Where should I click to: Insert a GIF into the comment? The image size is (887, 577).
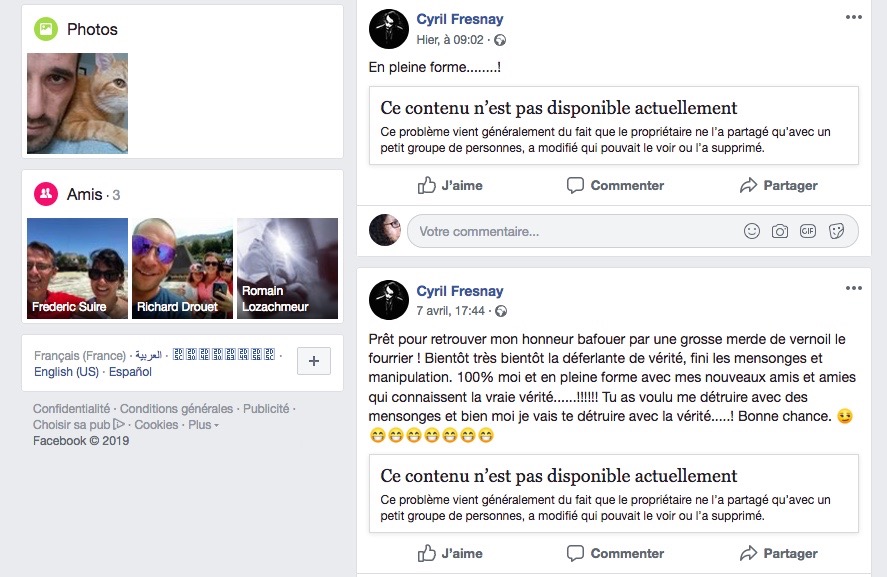pos(808,231)
